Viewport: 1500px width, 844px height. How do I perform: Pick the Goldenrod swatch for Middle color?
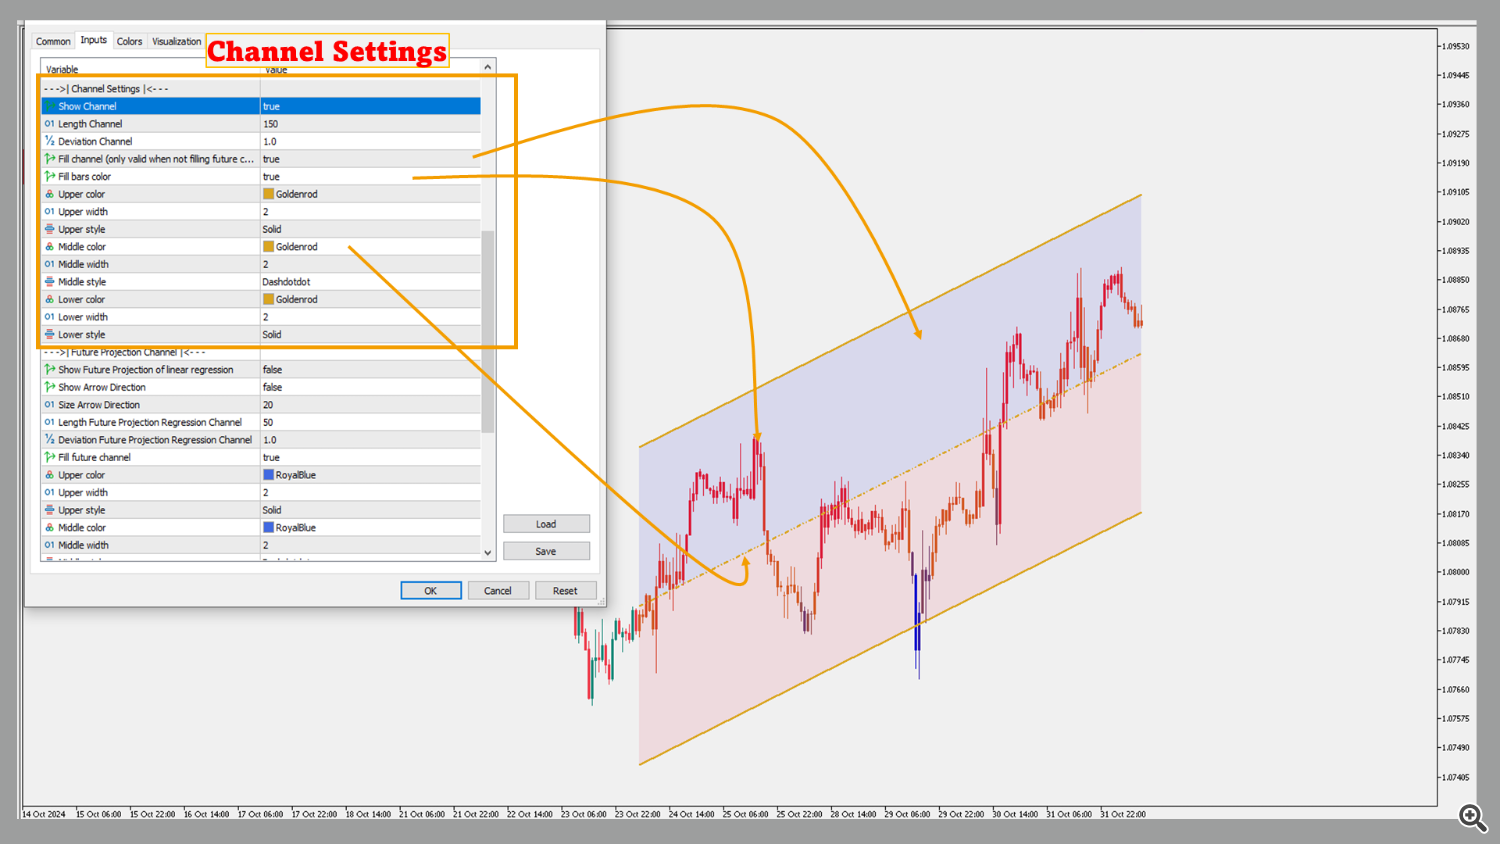pyautogui.click(x=268, y=247)
